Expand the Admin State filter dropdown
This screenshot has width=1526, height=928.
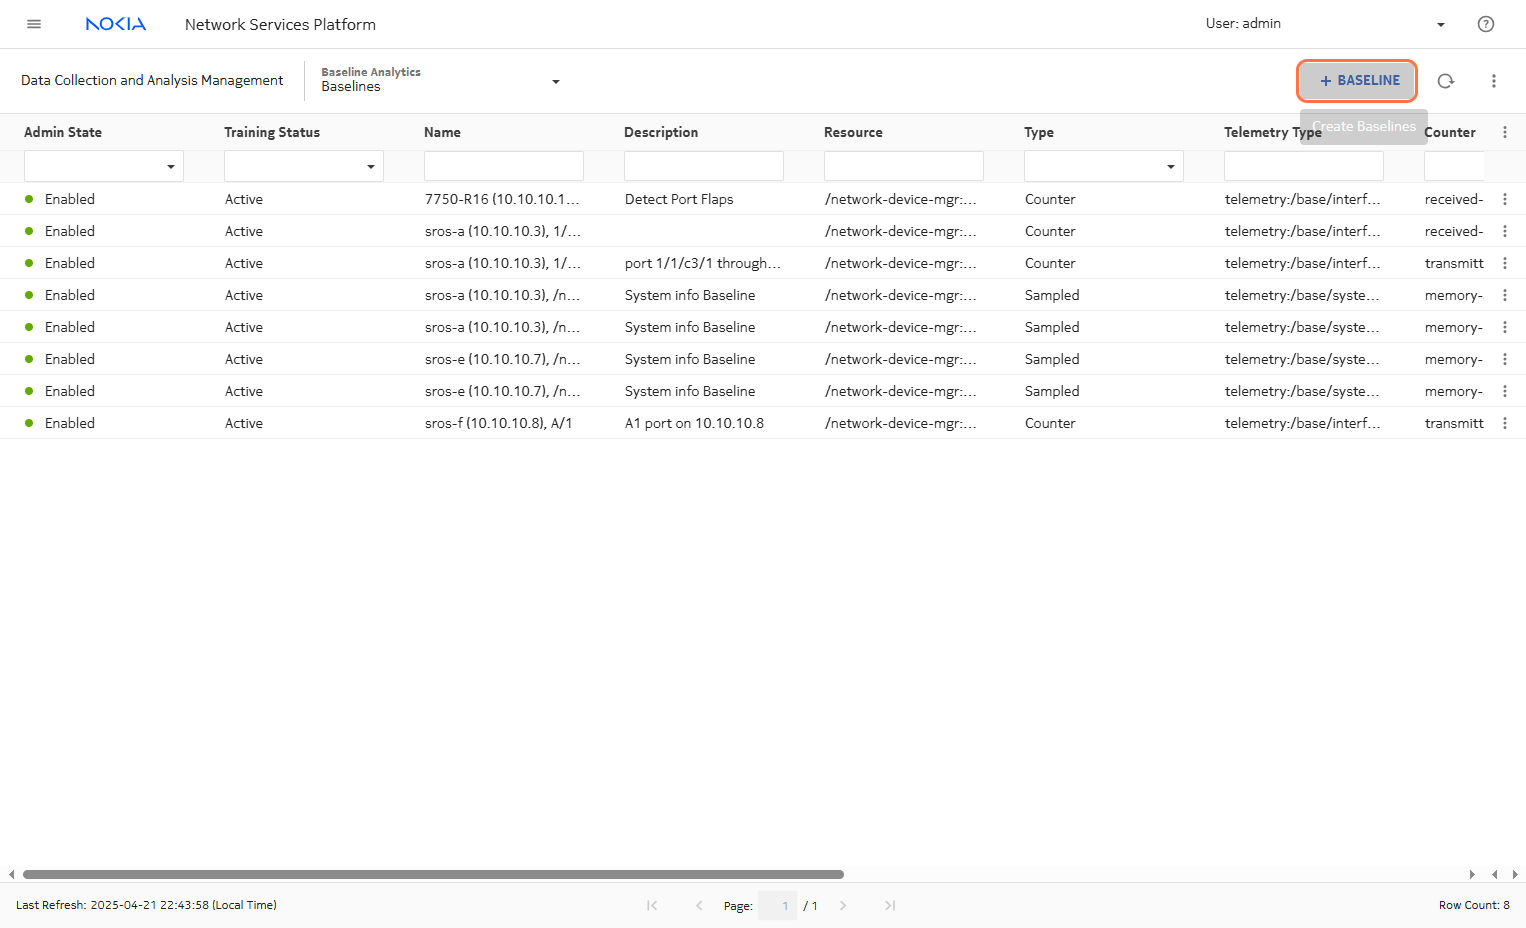(171, 166)
